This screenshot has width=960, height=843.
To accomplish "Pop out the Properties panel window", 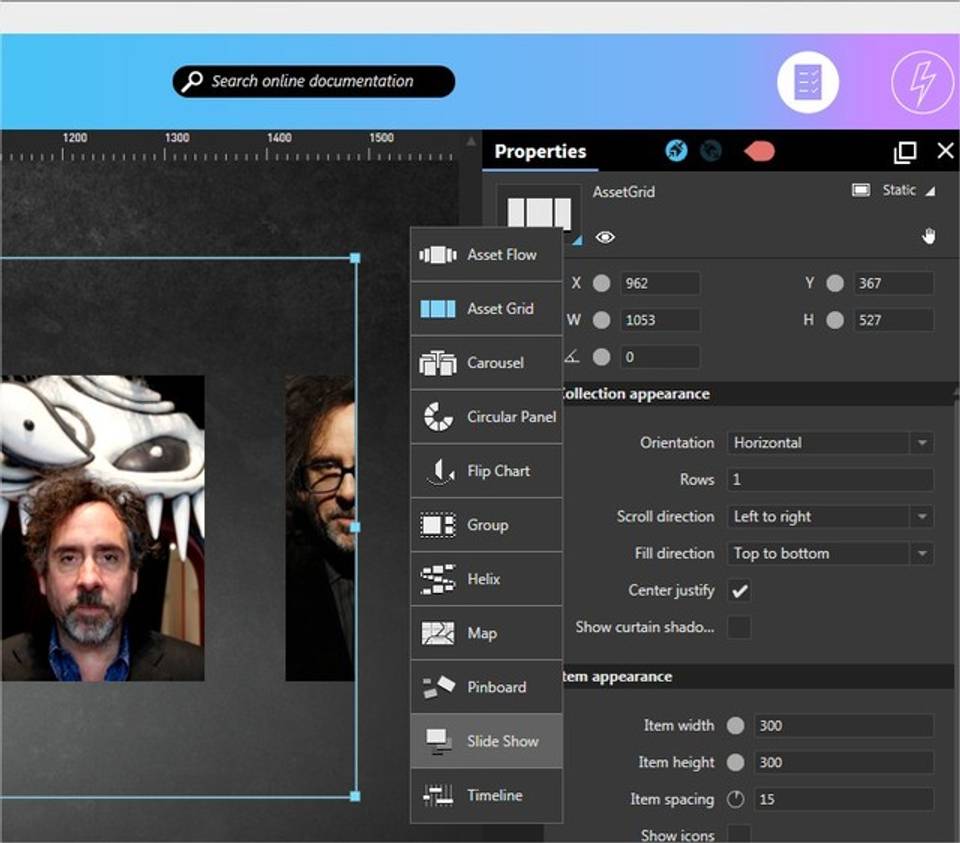I will pos(904,152).
